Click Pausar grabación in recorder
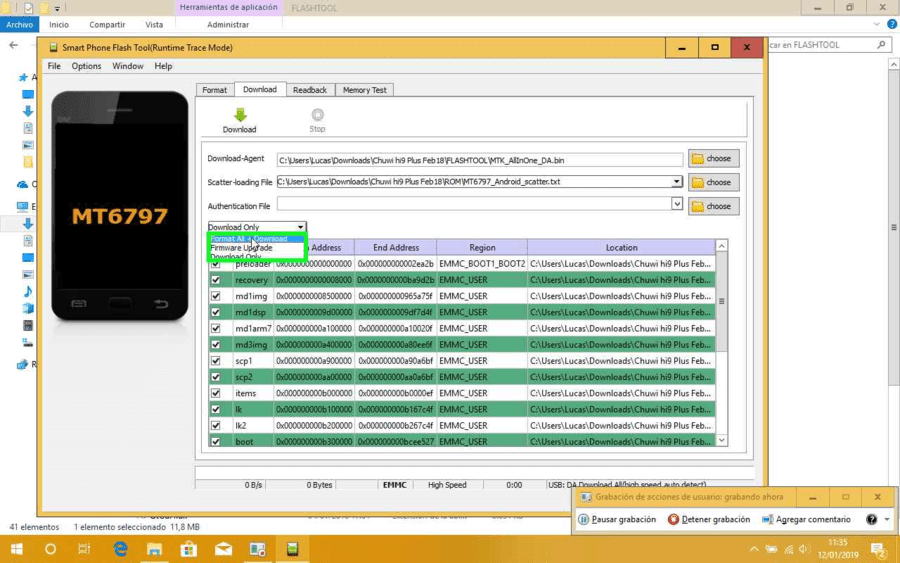Screen dimensions: 900x563 click(x=617, y=519)
